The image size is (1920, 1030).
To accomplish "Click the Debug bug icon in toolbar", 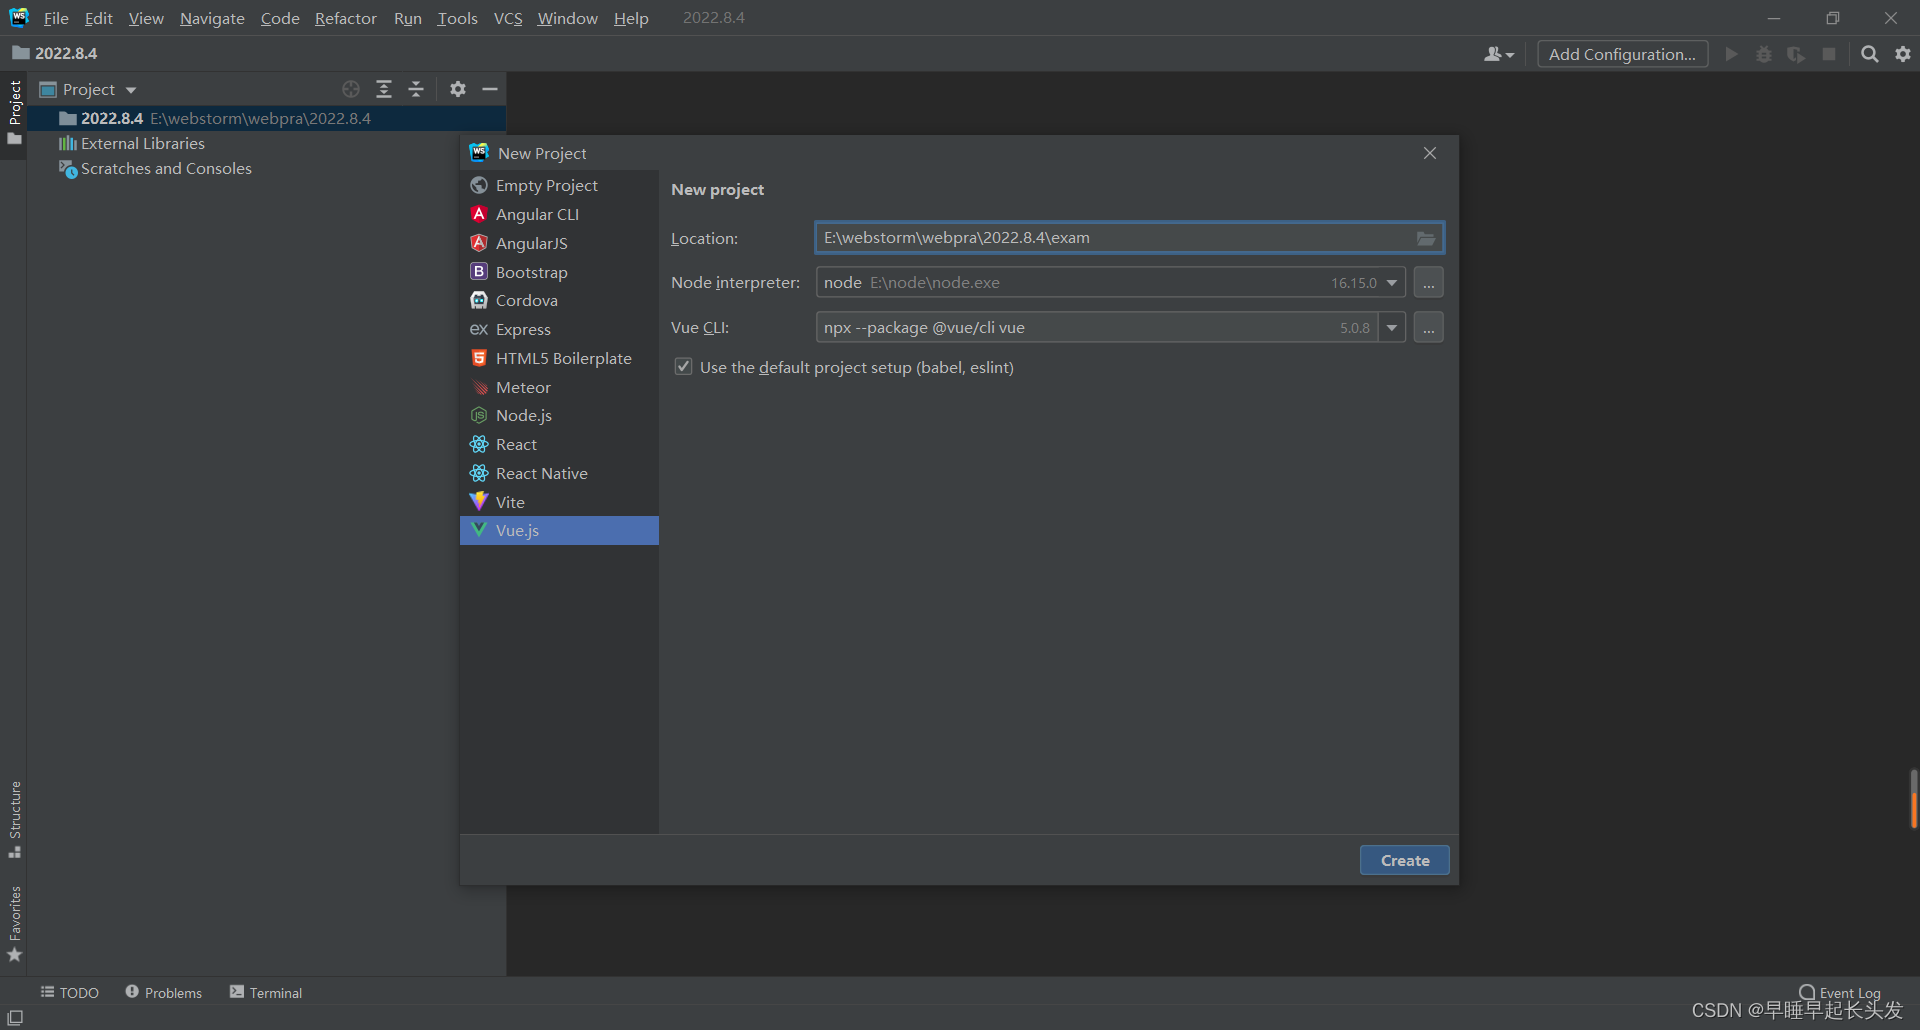I will (1763, 54).
